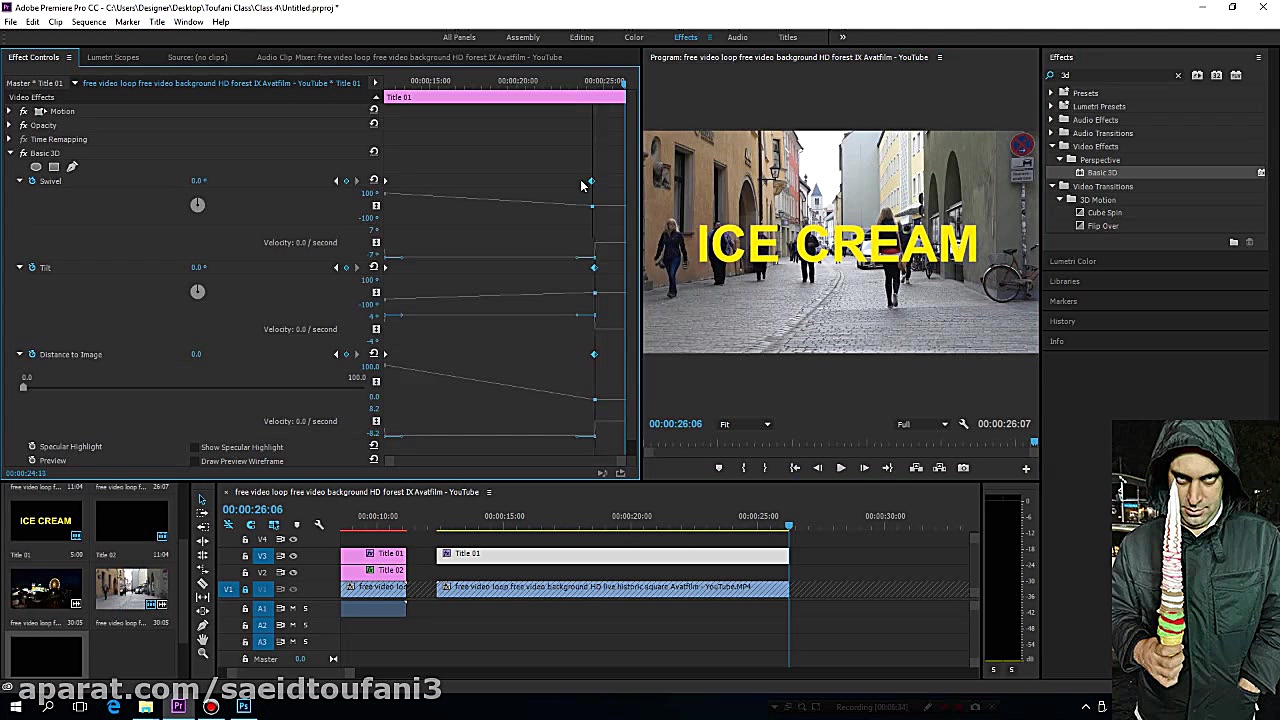Open the Full playback resolution dropdown
This screenshot has height=720, width=1280.
[x=921, y=424]
